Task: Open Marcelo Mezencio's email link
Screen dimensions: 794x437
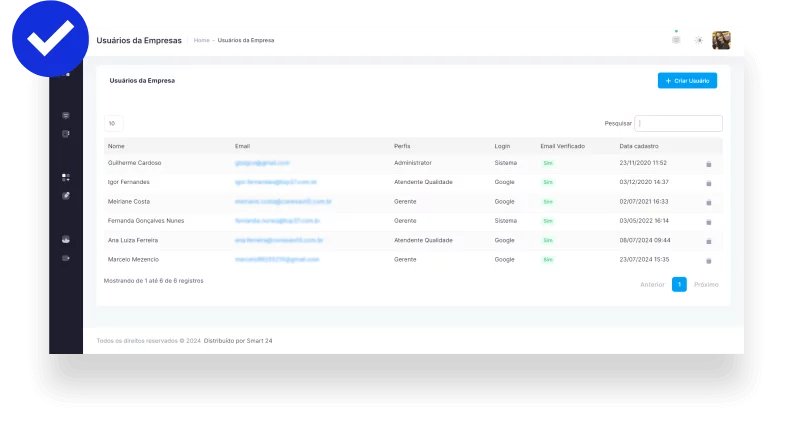Action: [x=277, y=259]
